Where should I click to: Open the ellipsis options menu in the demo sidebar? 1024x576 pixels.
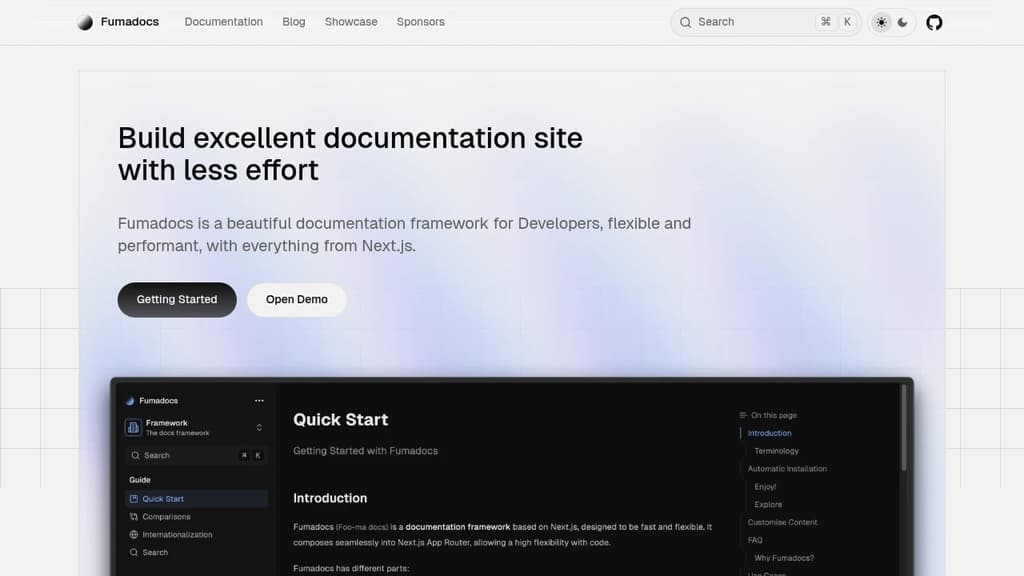point(258,400)
